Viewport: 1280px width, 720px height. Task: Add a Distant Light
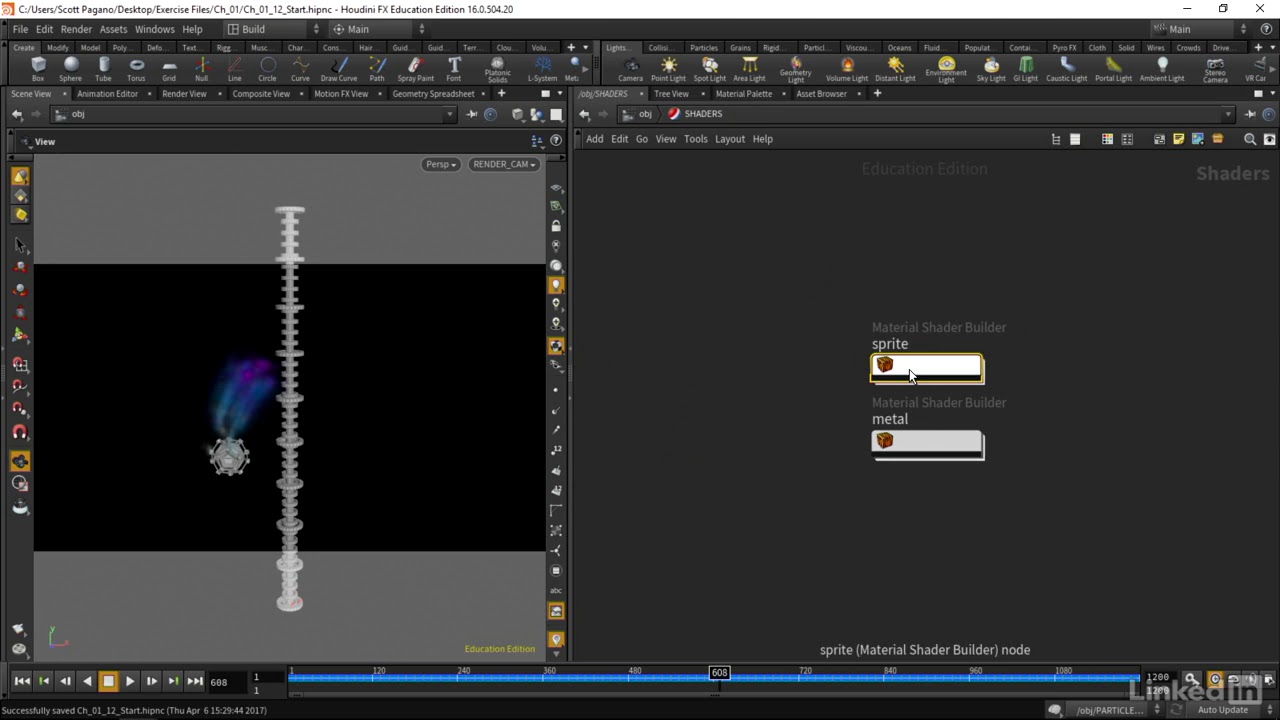click(x=895, y=69)
